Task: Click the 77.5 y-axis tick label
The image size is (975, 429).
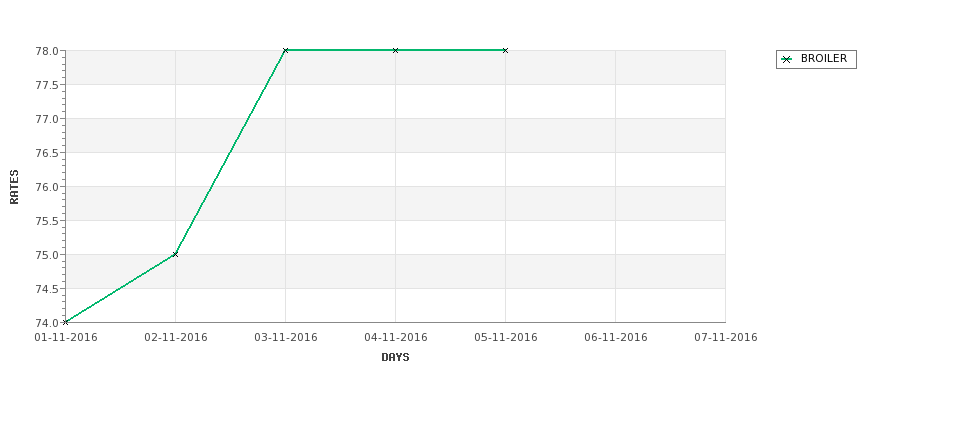Action: click(x=47, y=85)
